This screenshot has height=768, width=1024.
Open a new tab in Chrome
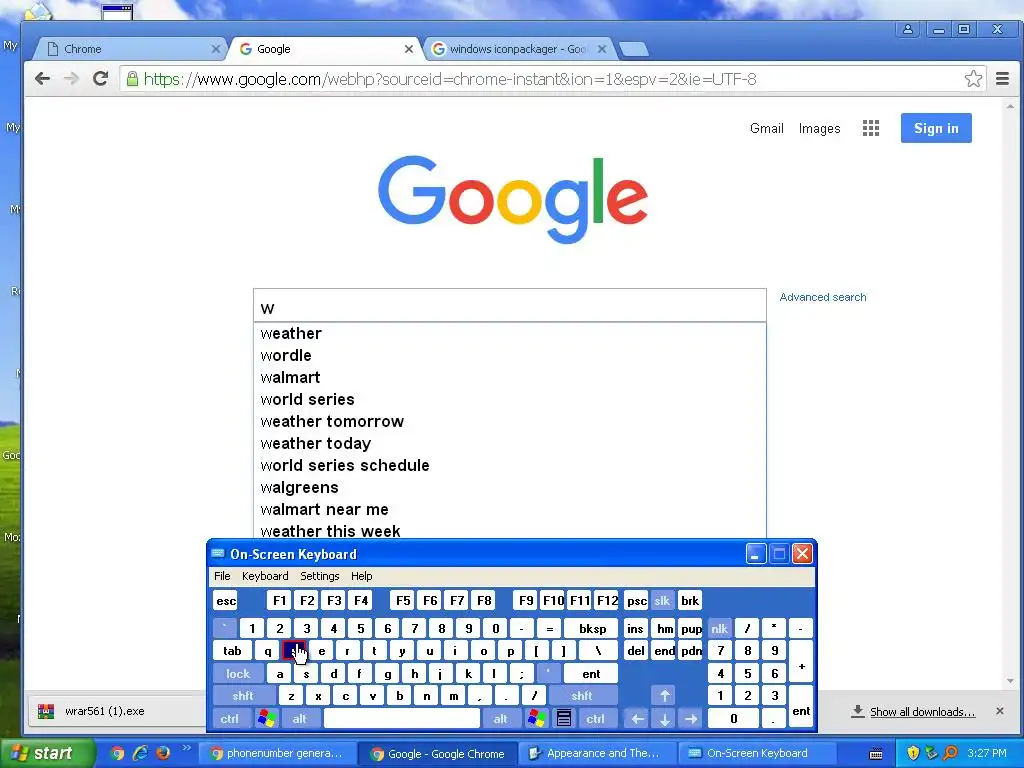click(x=633, y=49)
